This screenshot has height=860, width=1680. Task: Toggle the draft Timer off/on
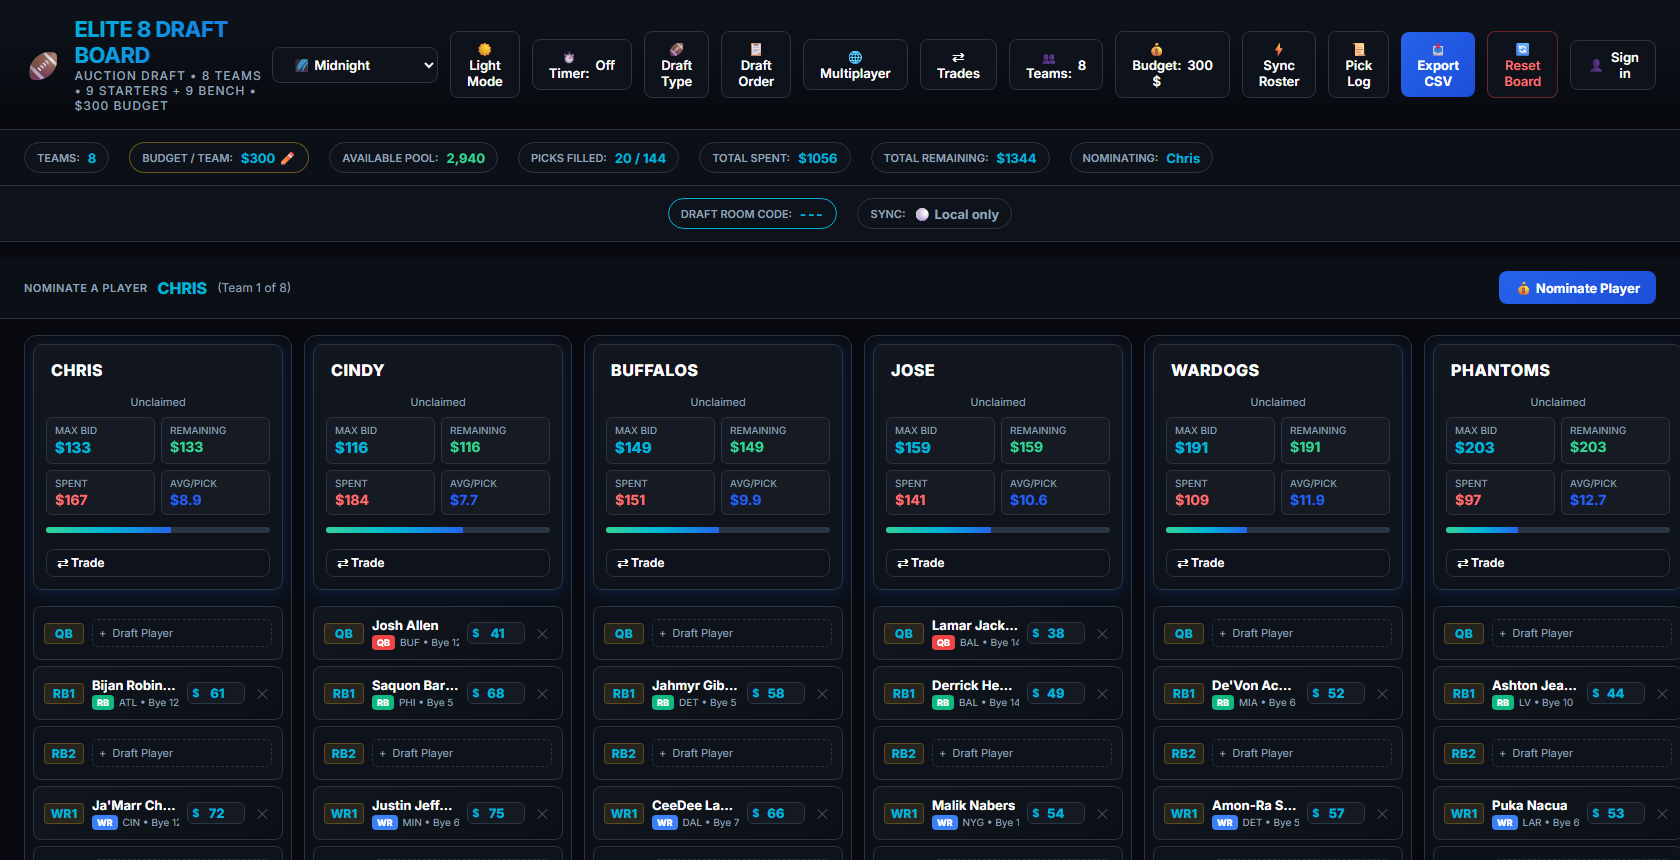pyautogui.click(x=582, y=65)
